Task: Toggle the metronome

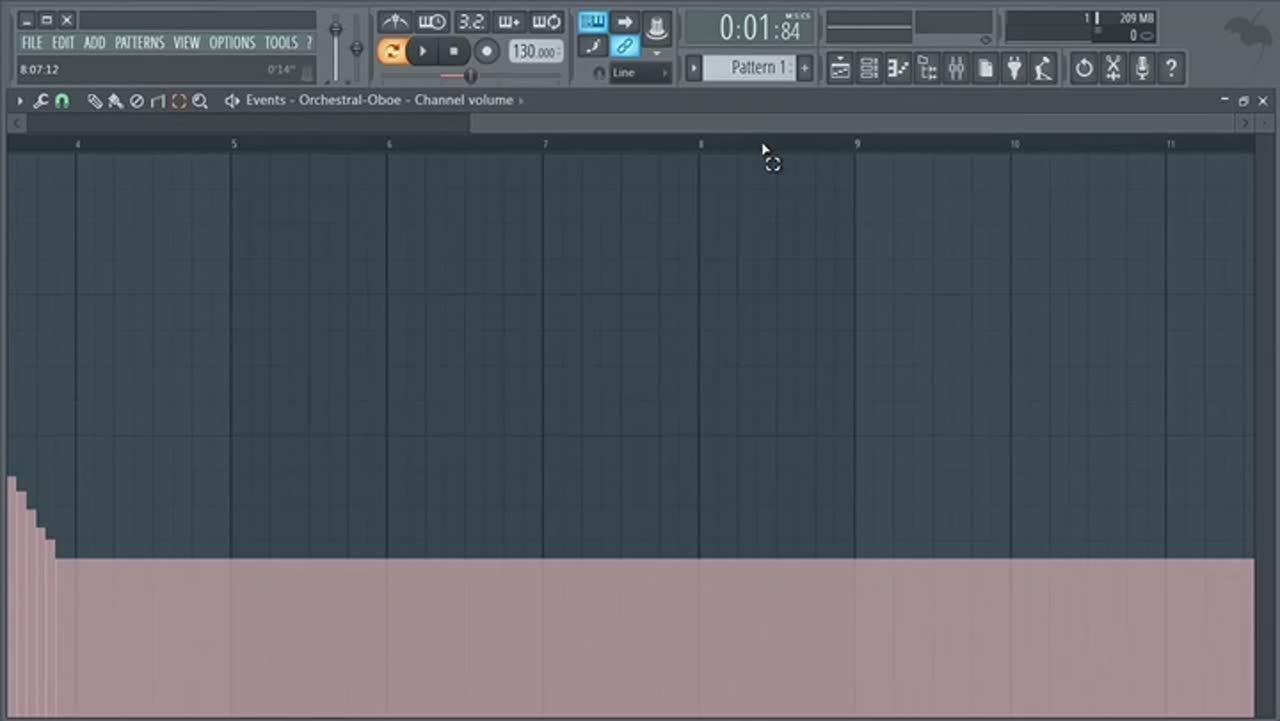Action: pos(395,22)
